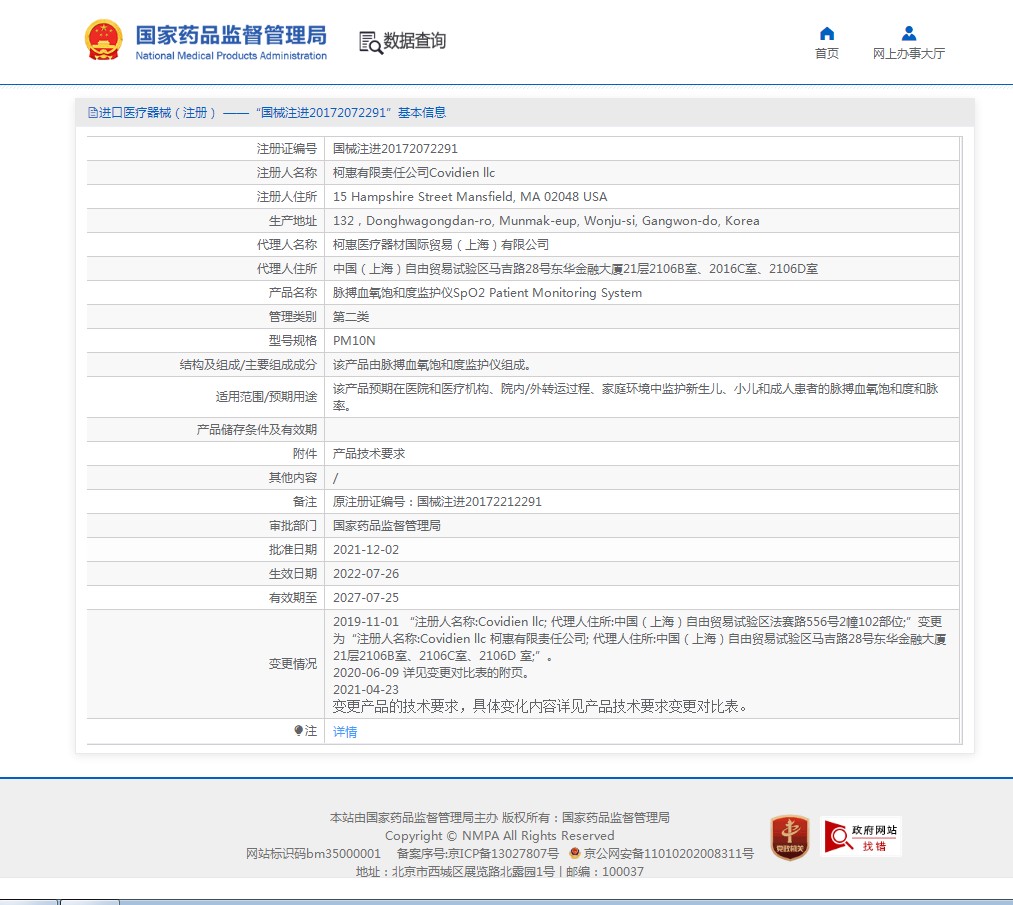This screenshot has width=1013, height=905.
Task: Click the 政府网站找错 icon
Action: coord(861,837)
